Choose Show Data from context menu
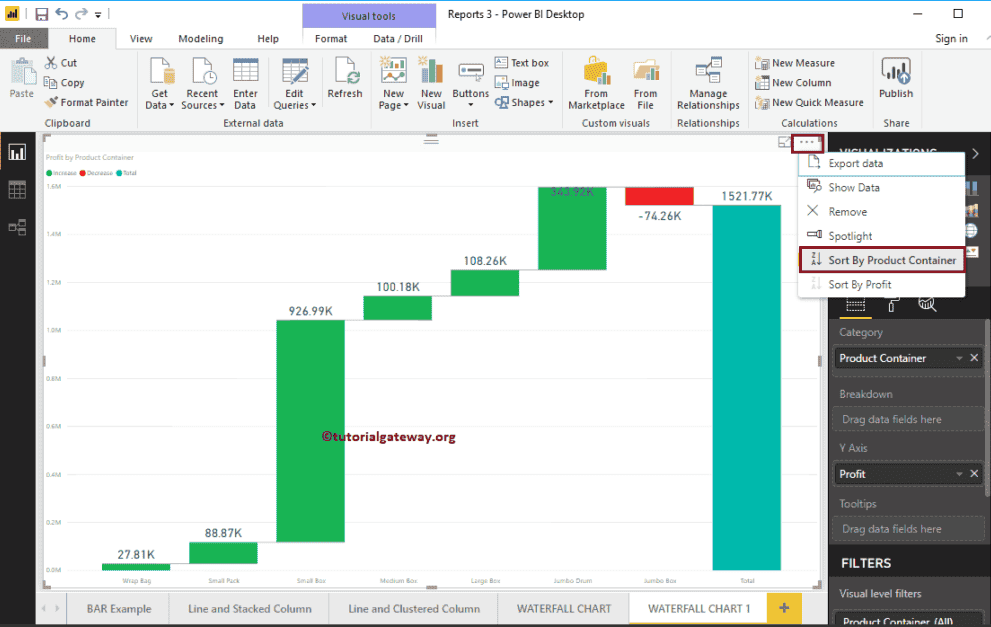The height and width of the screenshot is (627, 991). click(x=882, y=187)
